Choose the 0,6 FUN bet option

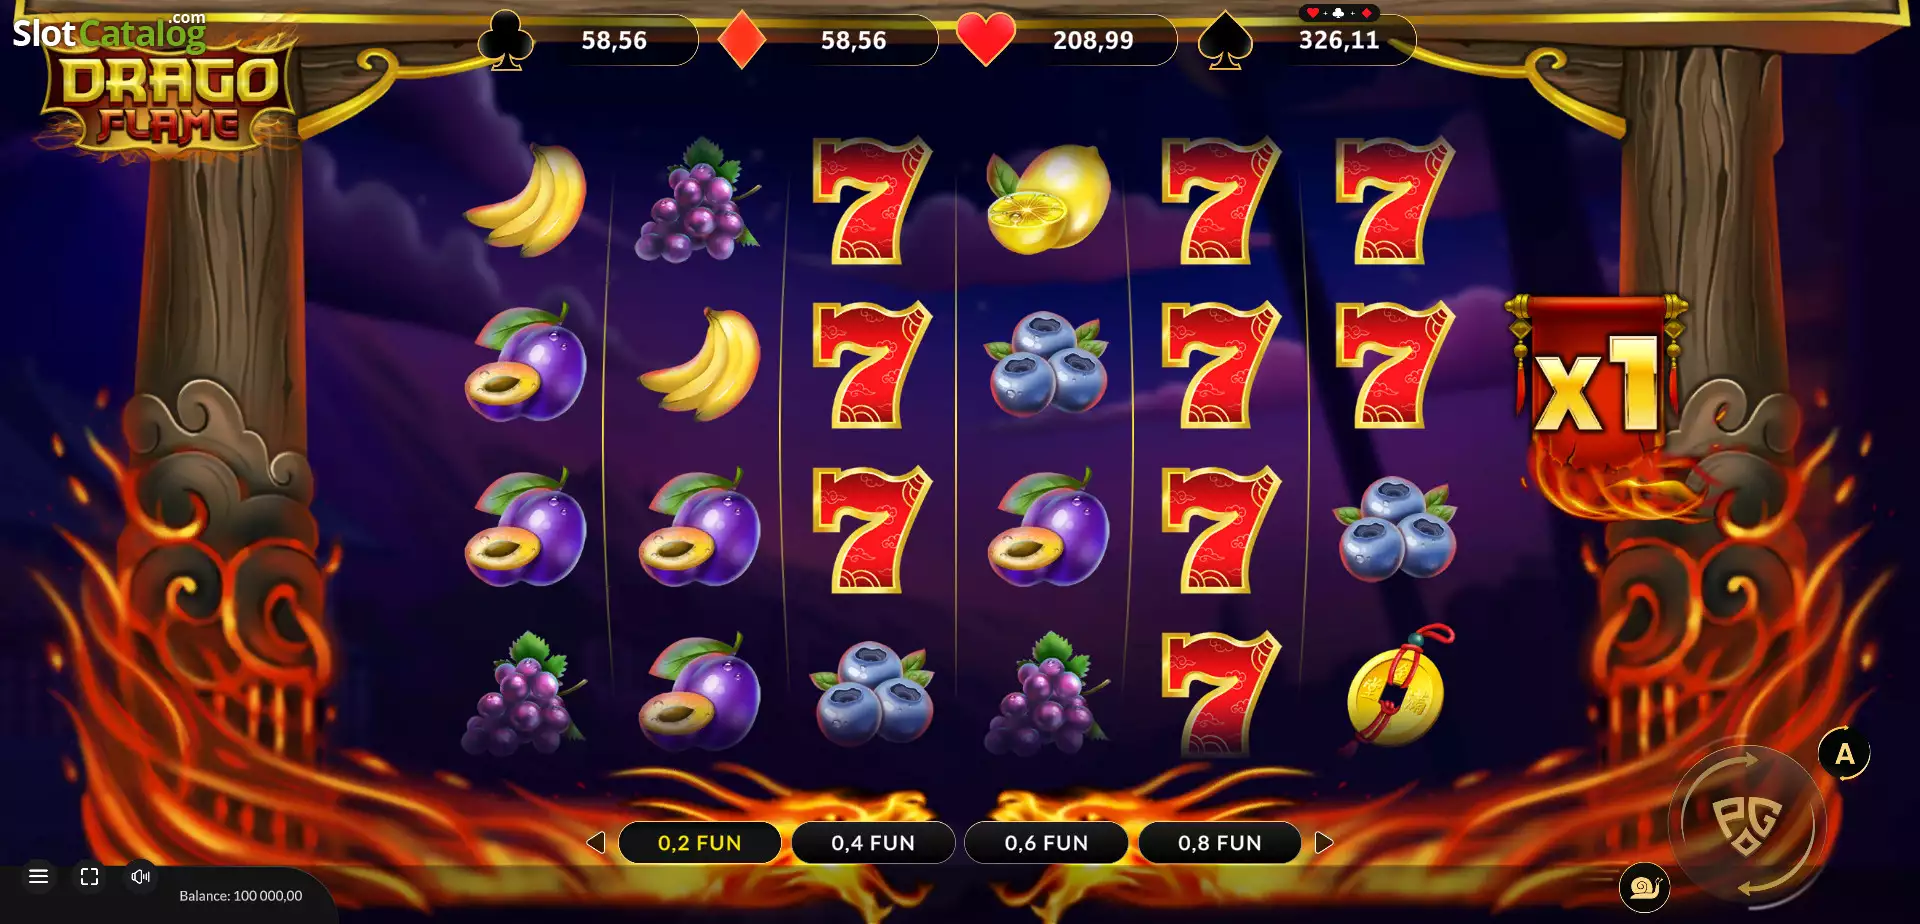point(1046,843)
